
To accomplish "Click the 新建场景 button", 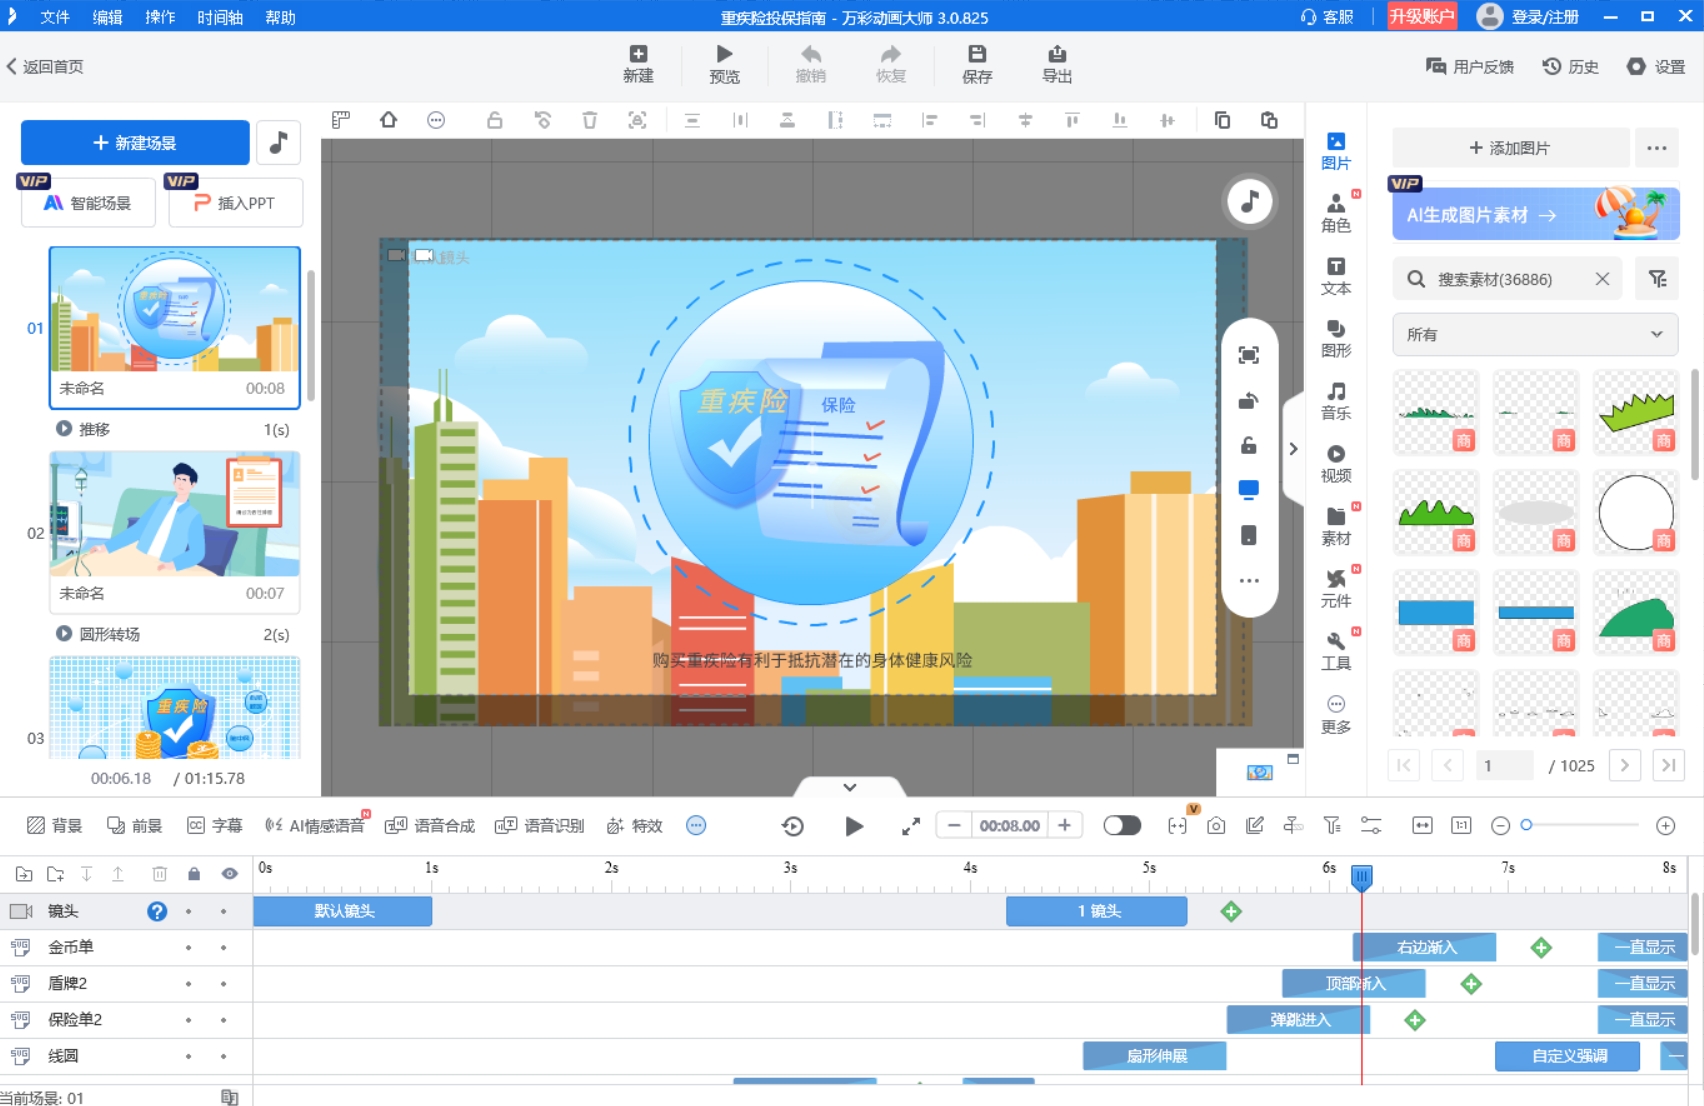I will 135,143.
